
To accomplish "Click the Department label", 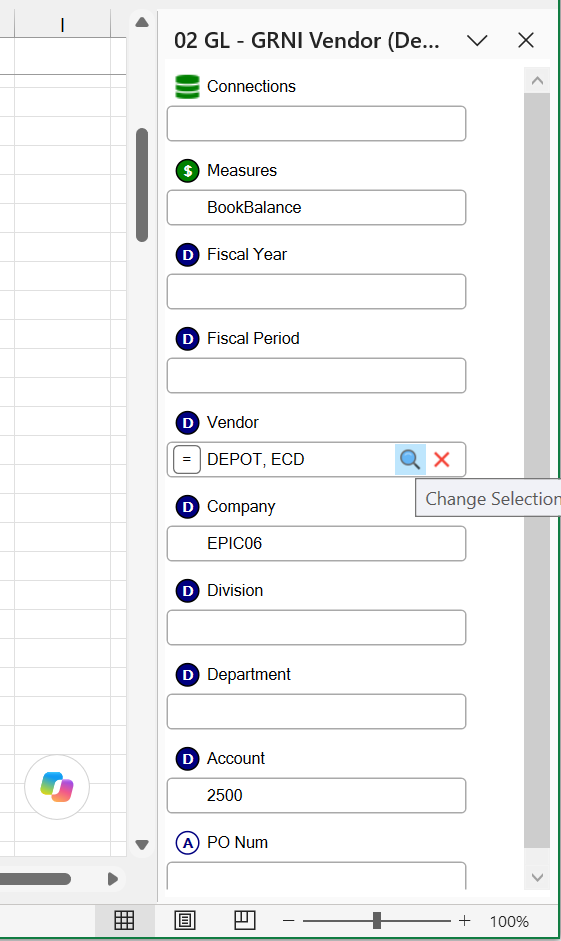I will click(248, 675).
